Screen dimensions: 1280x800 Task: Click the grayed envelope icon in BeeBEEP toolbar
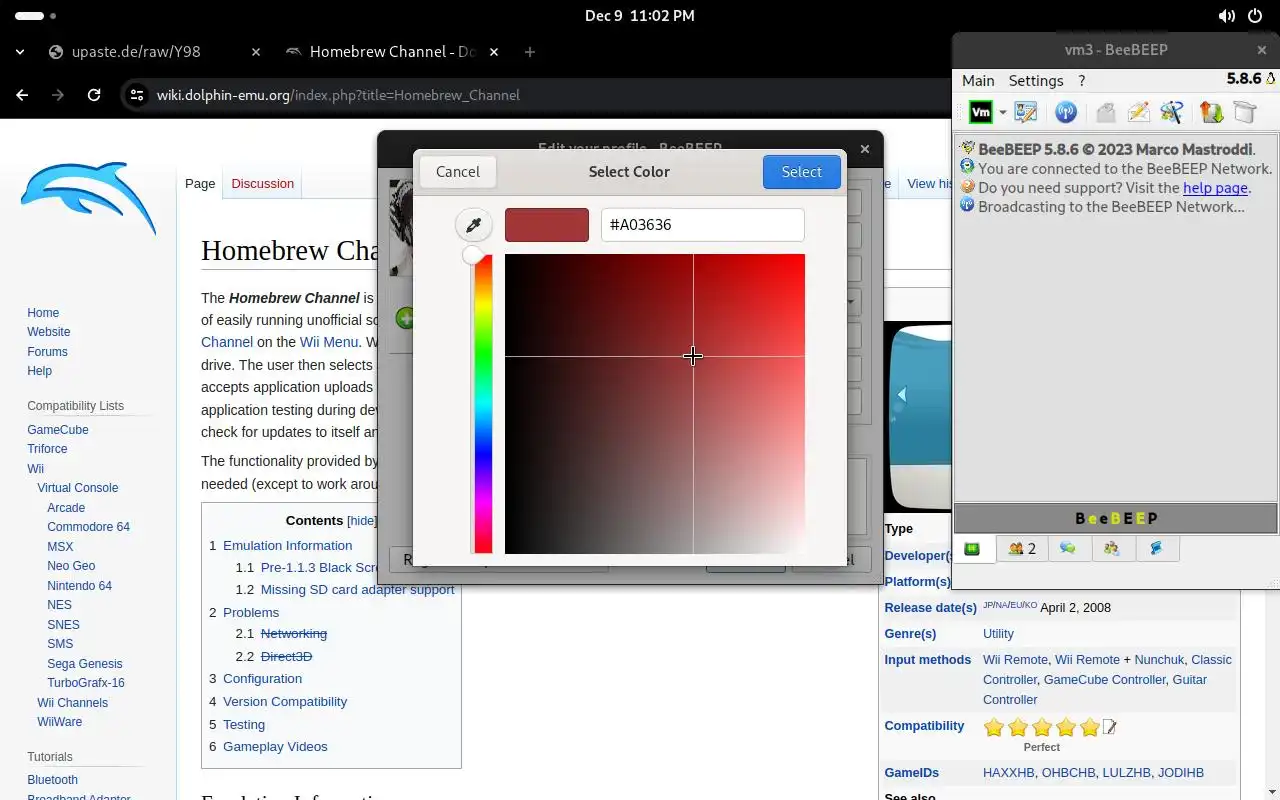(x=1105, y=112)
